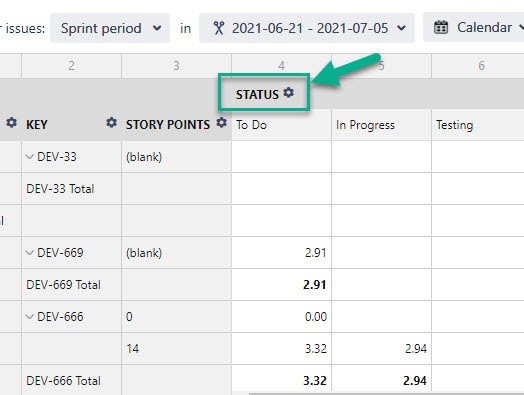Click the calendar icon

tap(441, 27)
